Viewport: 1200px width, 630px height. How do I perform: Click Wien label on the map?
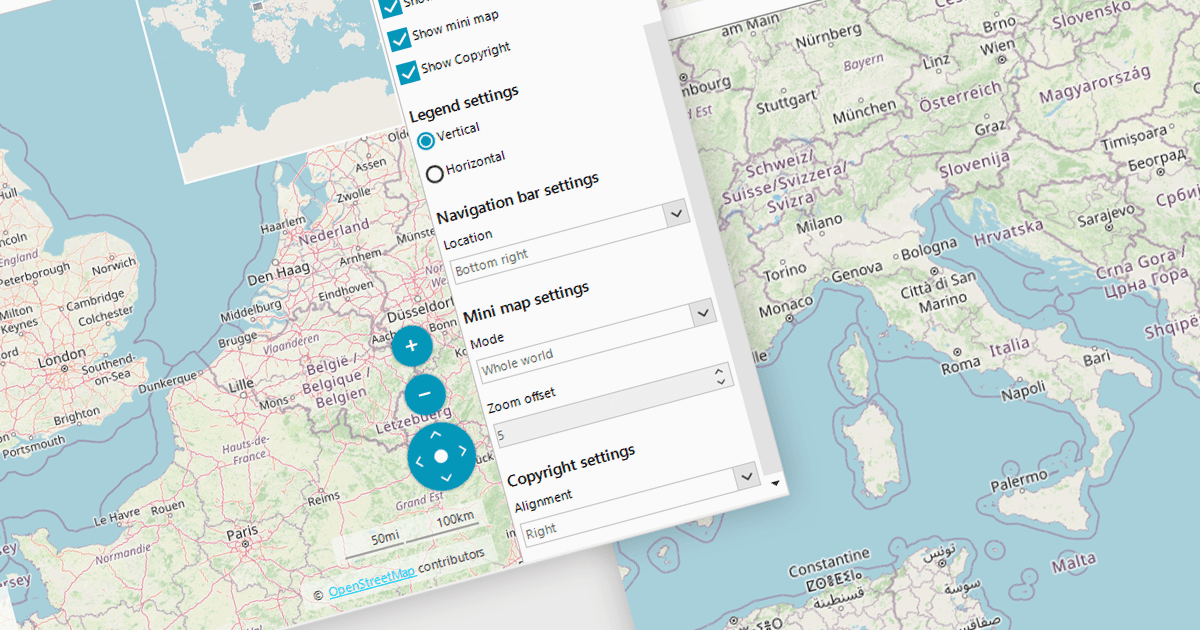click(x=998, y=48)
